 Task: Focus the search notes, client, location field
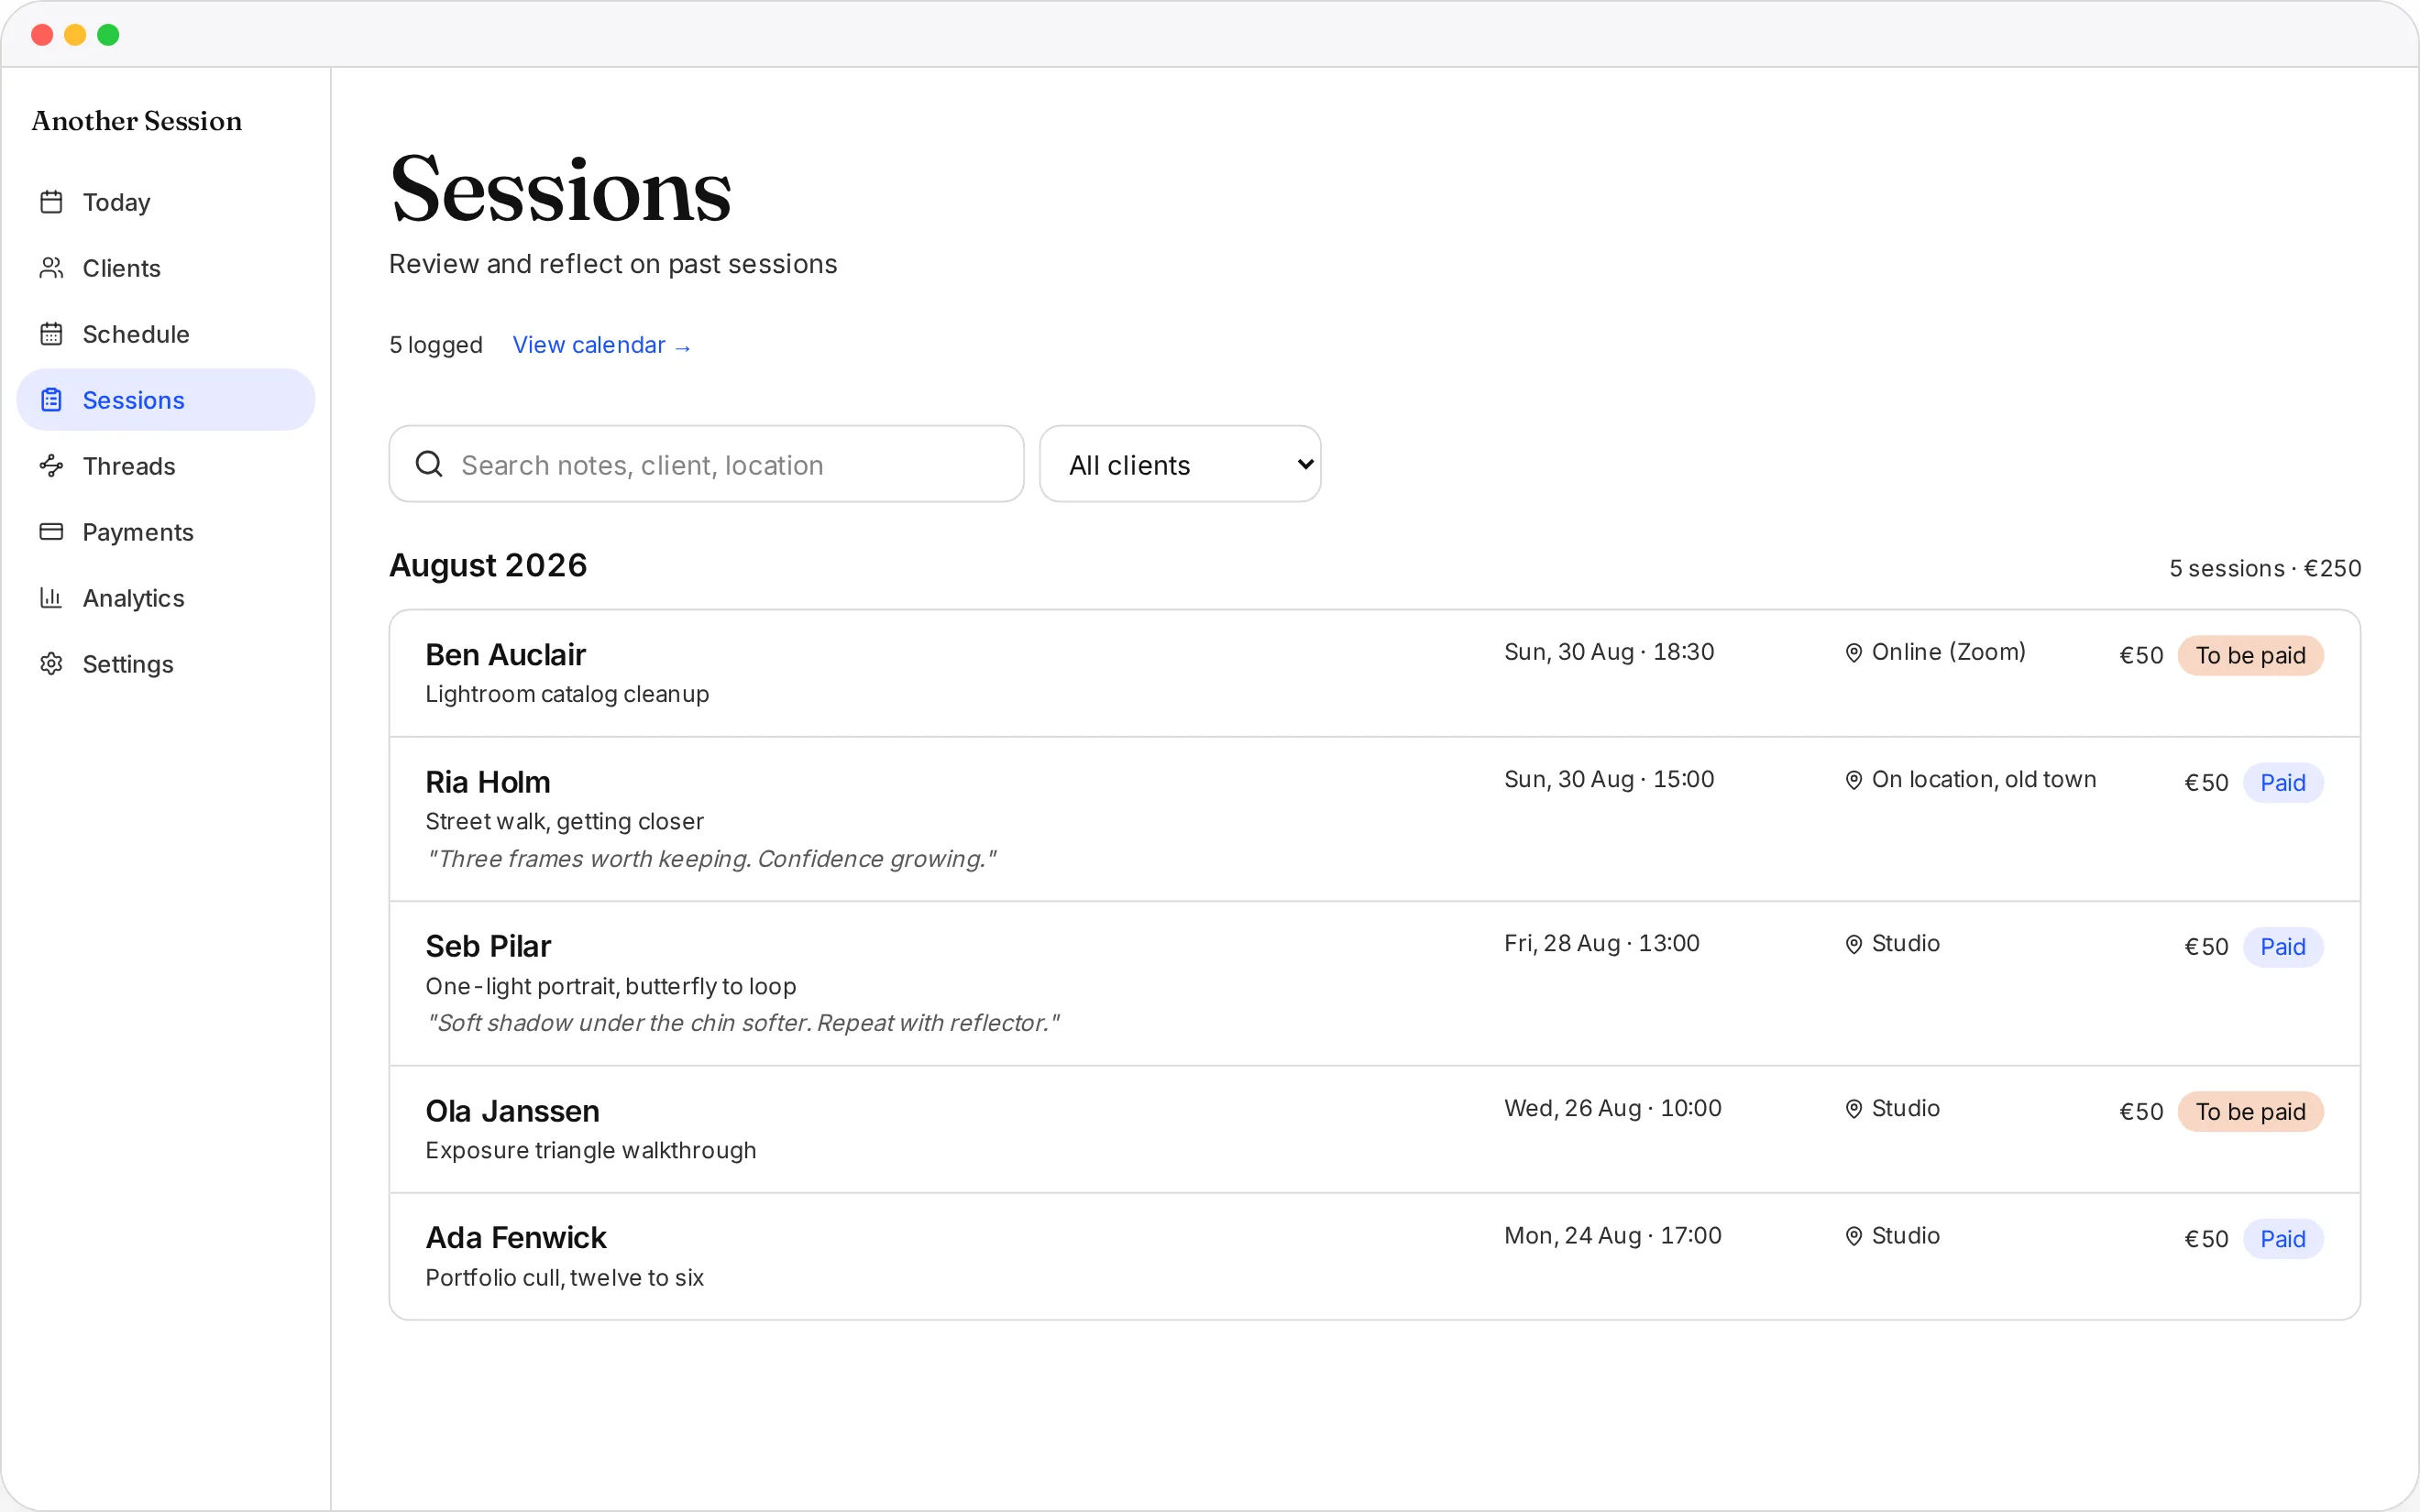706,464
